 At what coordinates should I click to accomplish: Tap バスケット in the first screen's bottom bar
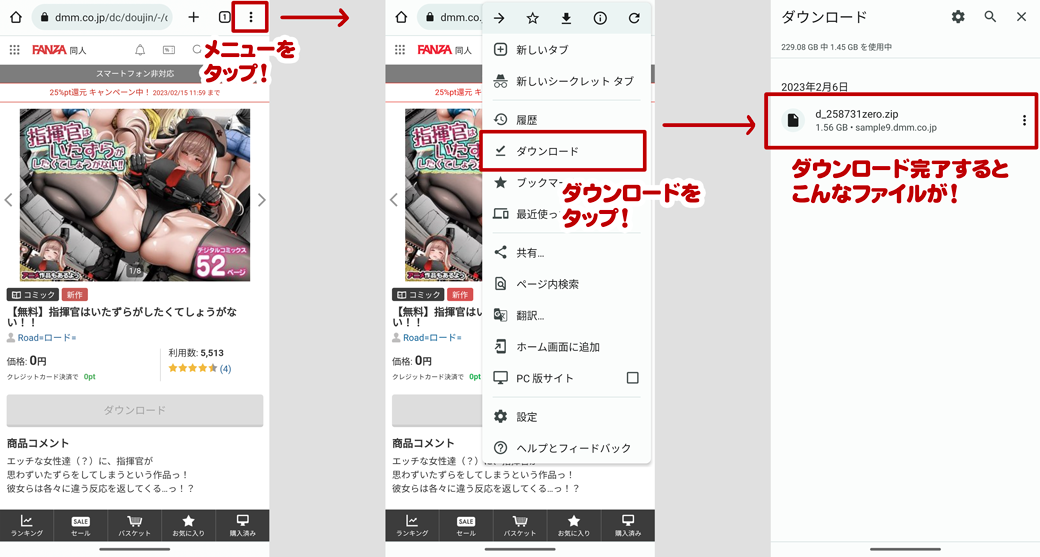coord(135,525)
